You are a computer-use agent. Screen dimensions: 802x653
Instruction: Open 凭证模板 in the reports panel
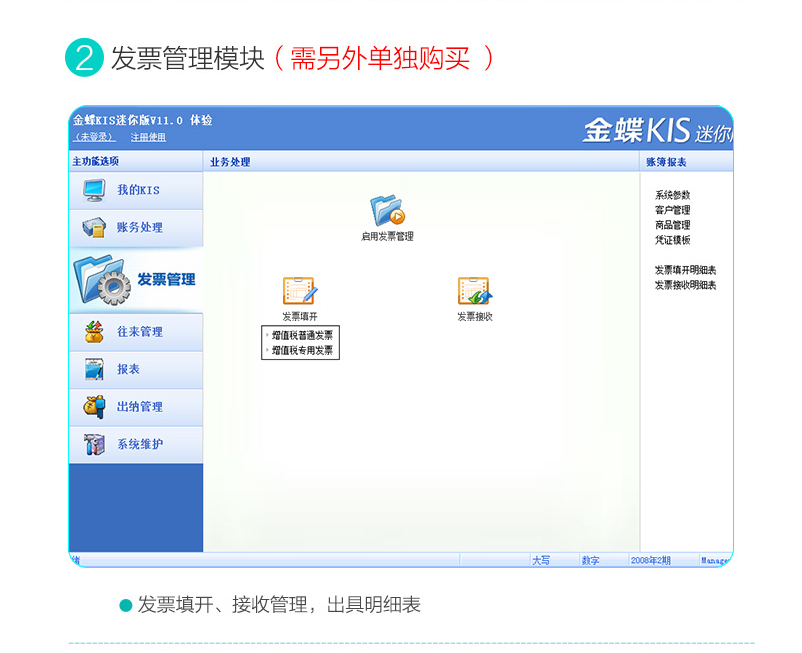pyautogui.click(x=672, y=240)
